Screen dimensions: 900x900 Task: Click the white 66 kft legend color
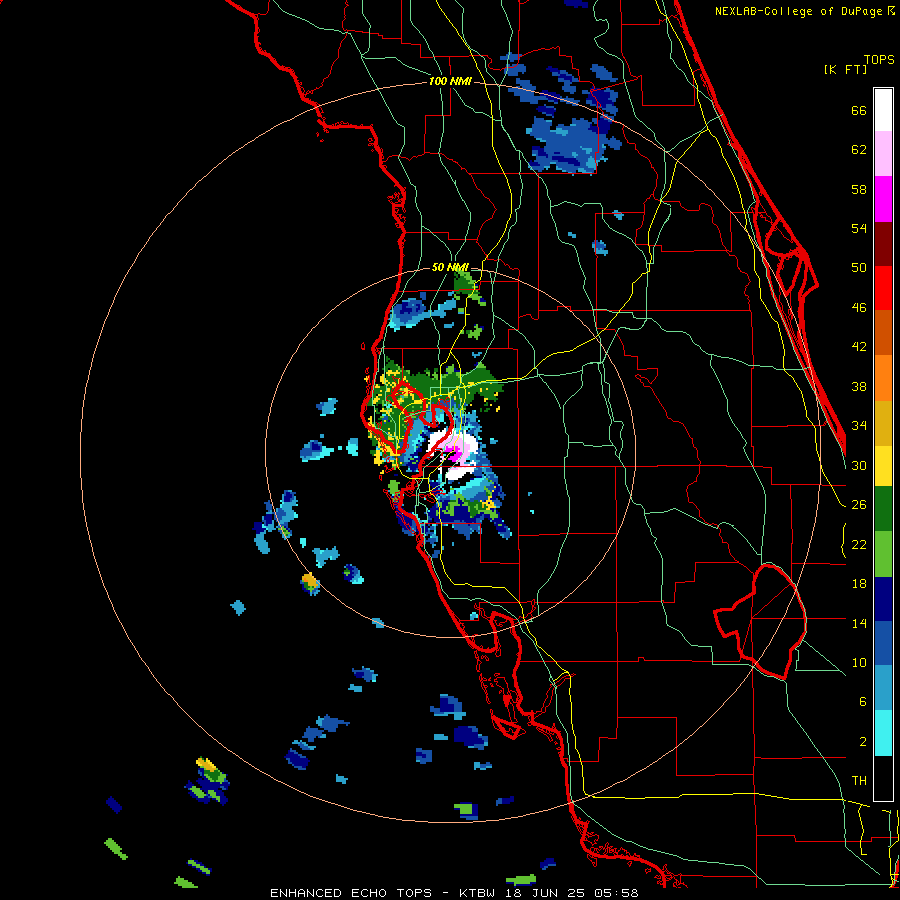tap(883, 110)
